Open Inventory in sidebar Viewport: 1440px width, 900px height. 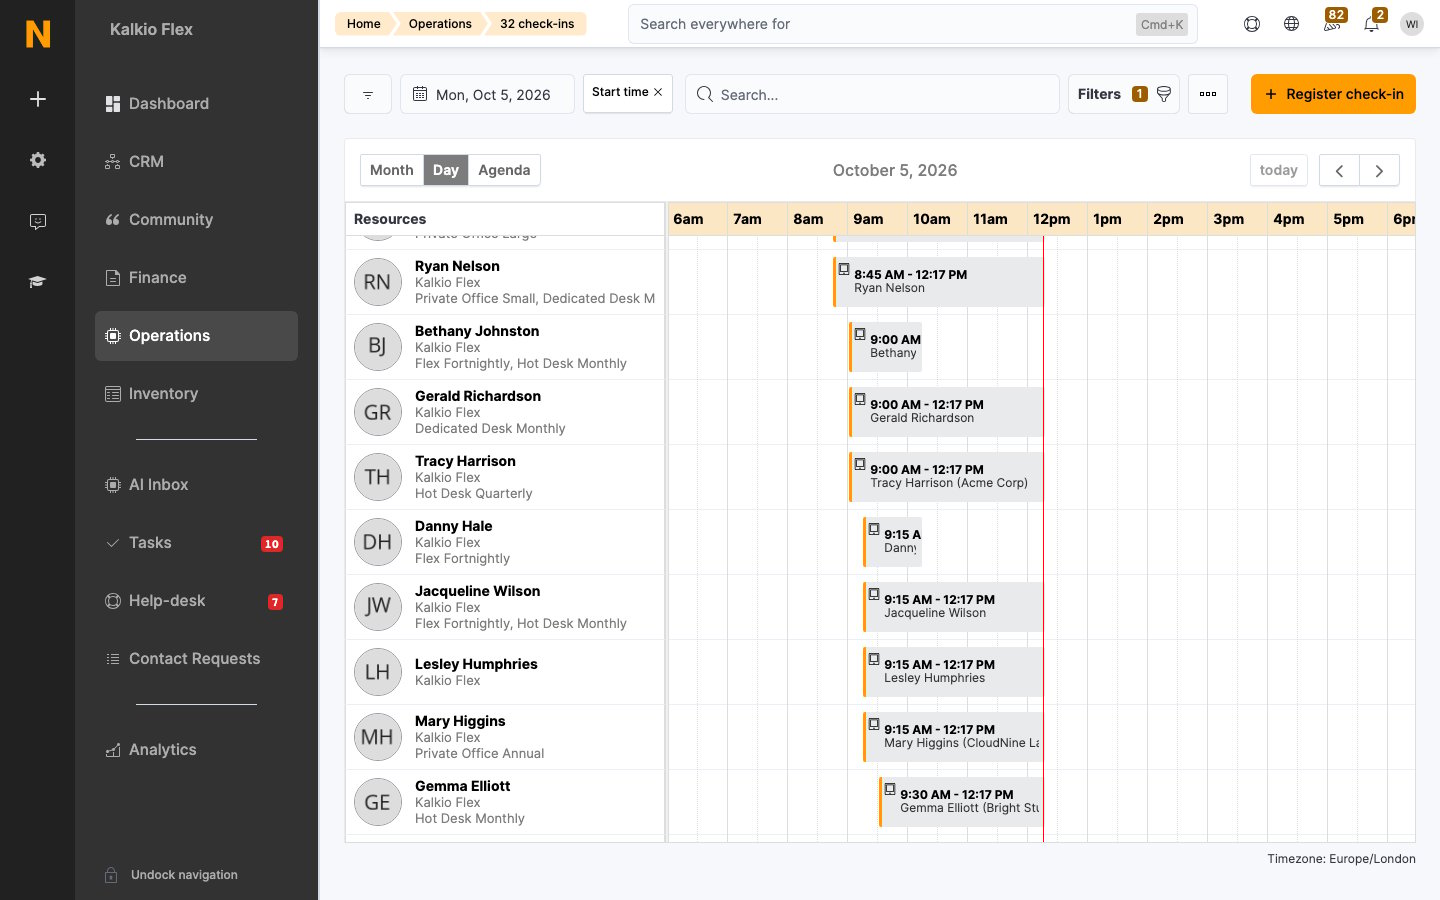click(196, 394)
